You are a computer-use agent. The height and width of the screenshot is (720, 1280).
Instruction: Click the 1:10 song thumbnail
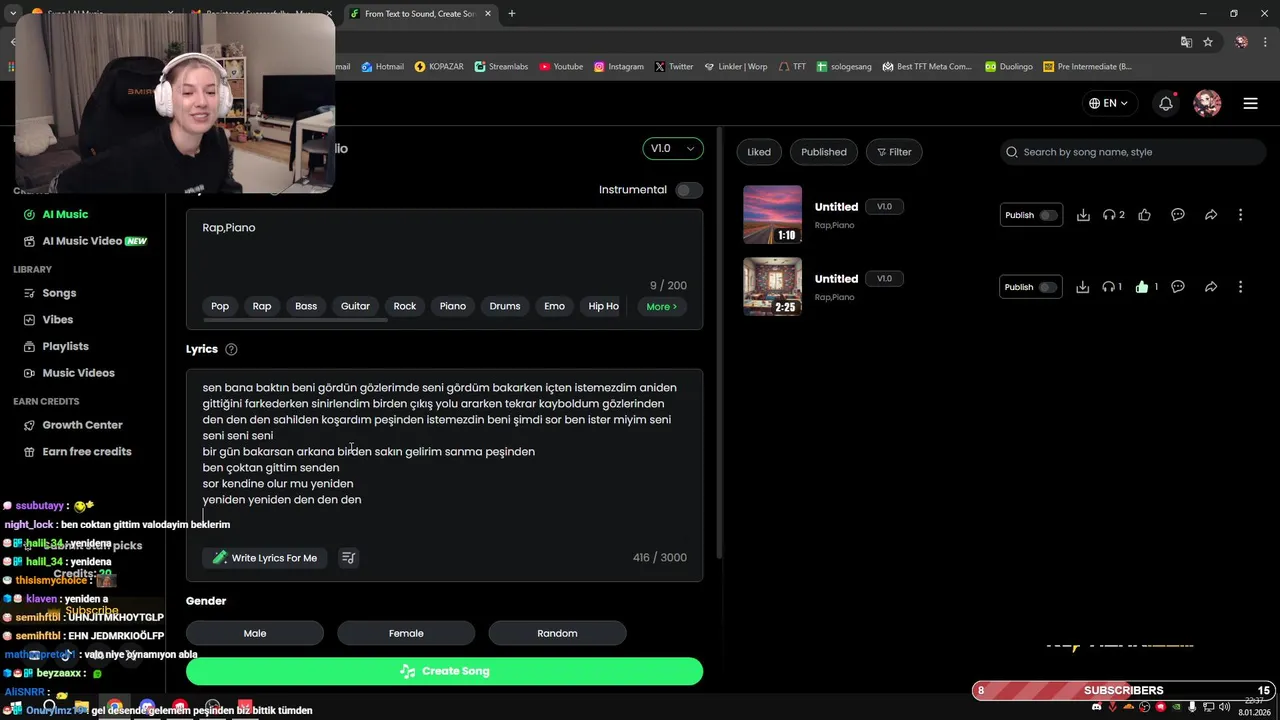772,215
